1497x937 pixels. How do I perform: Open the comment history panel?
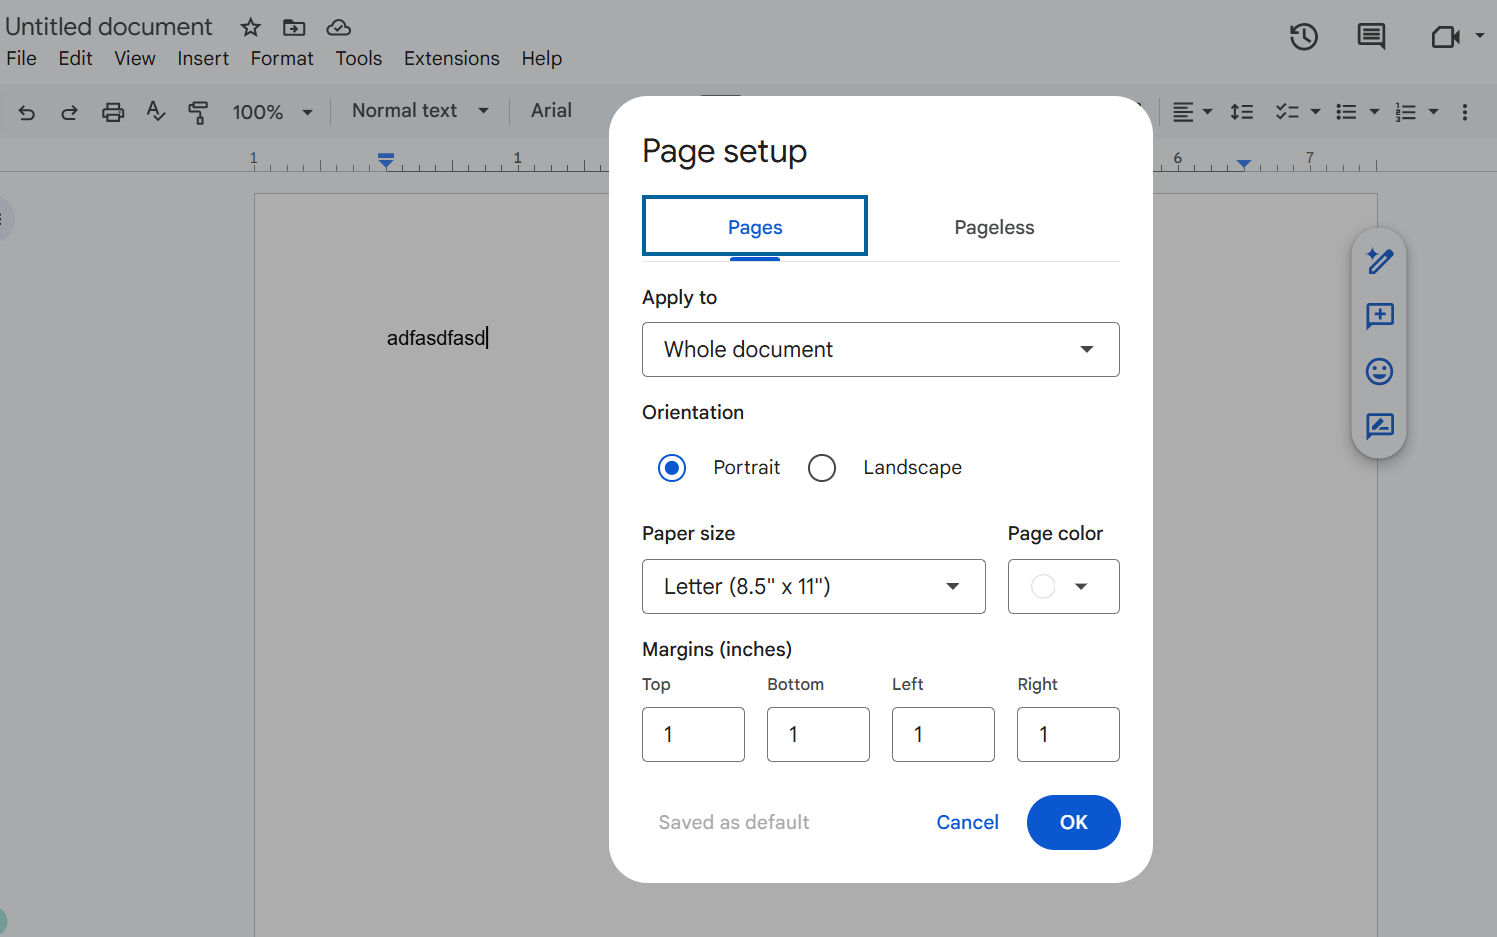tap(1371, 37)
